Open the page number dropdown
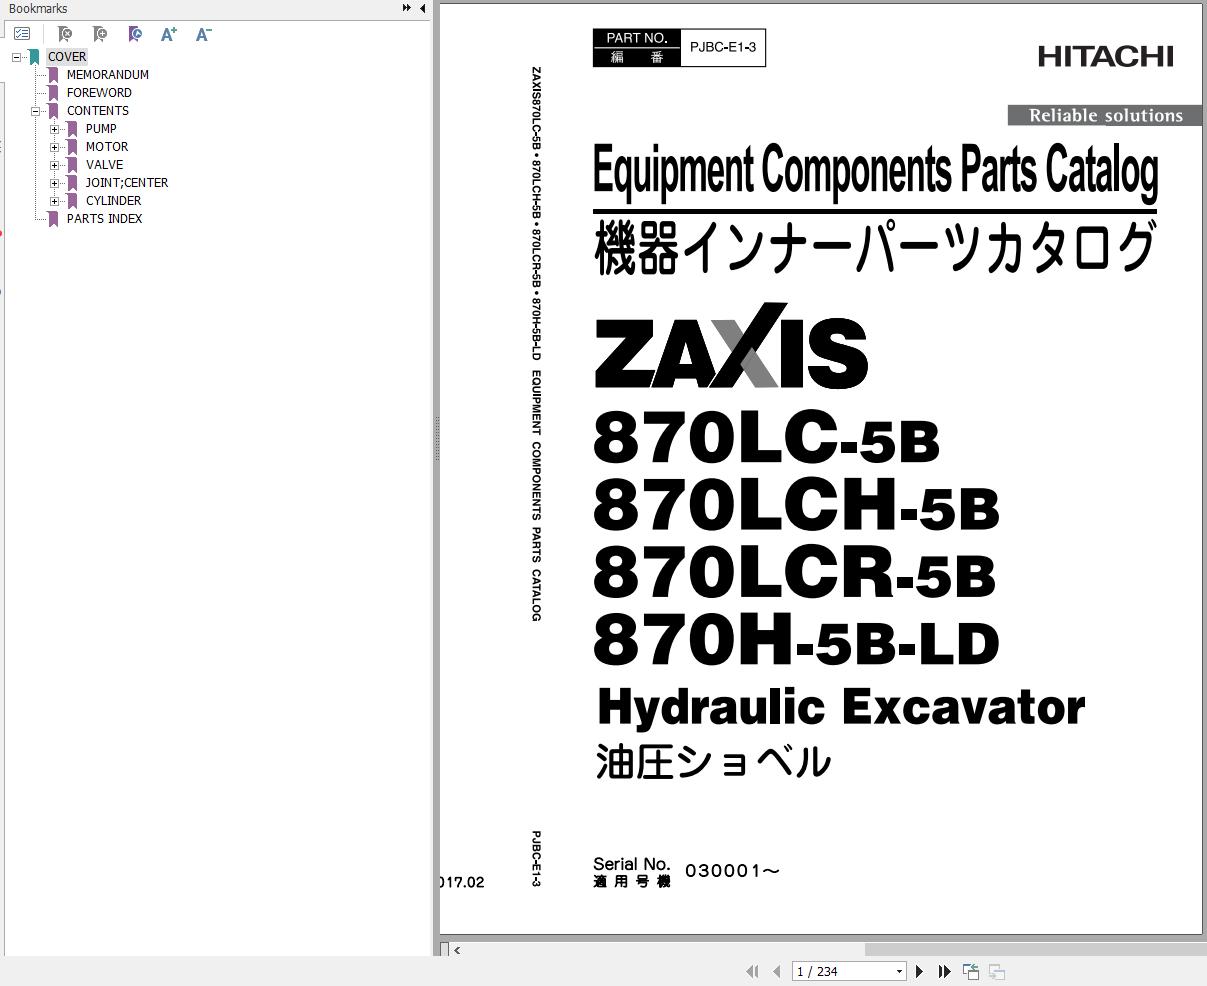Image resolution: width=1207 pixels, height=986 pixels. (x=899, y=971)
